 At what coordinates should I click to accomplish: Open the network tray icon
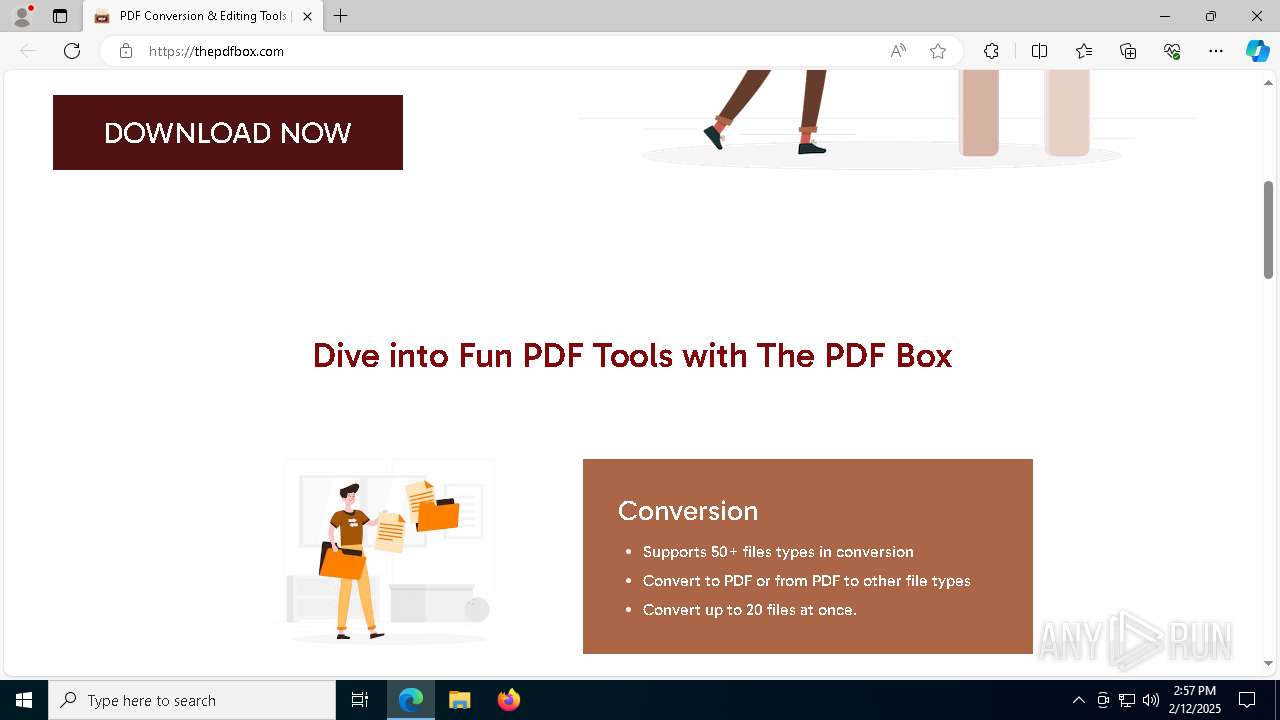pos(1127,700)
